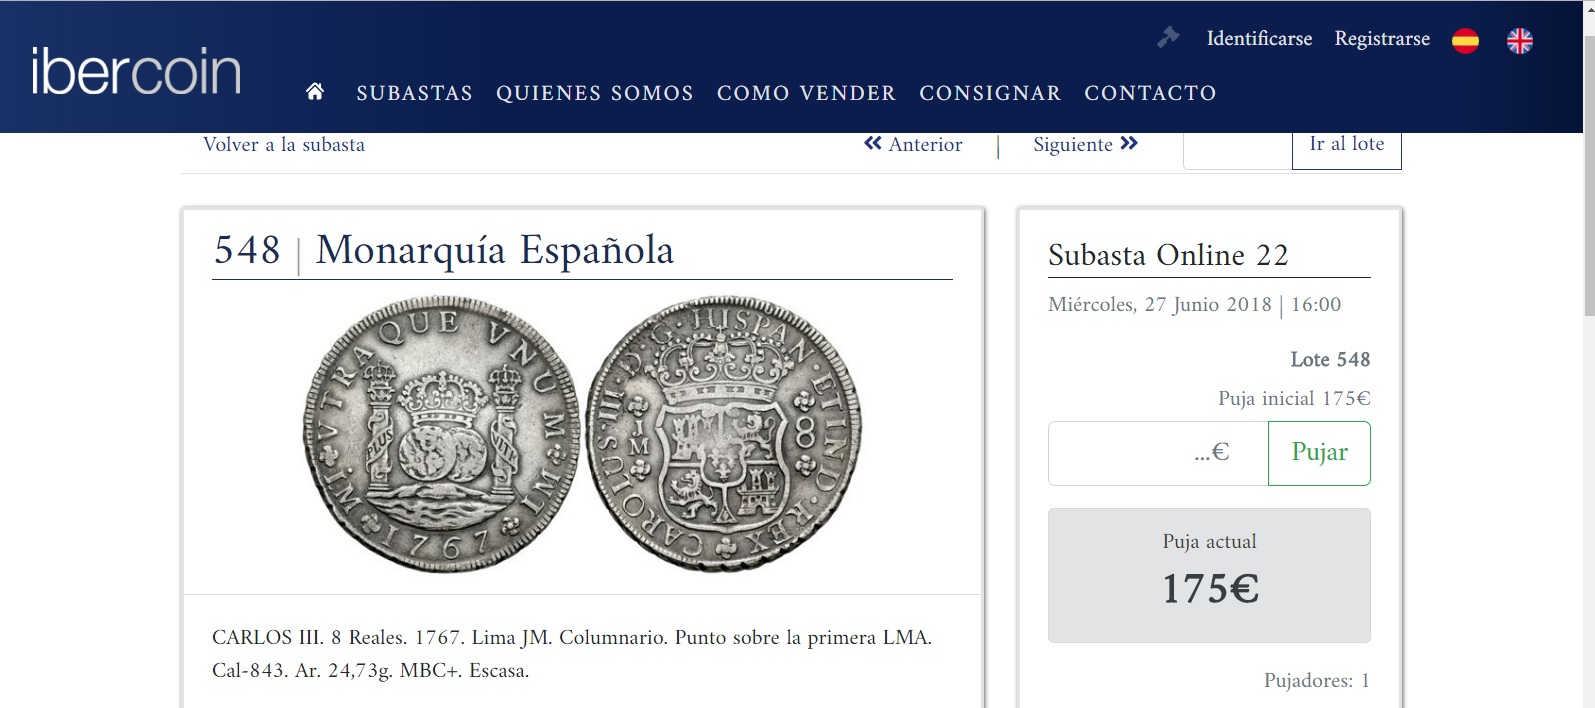1595x708 pixels.
Task: Open the COMO VENDER menu item
Action: 806,93
